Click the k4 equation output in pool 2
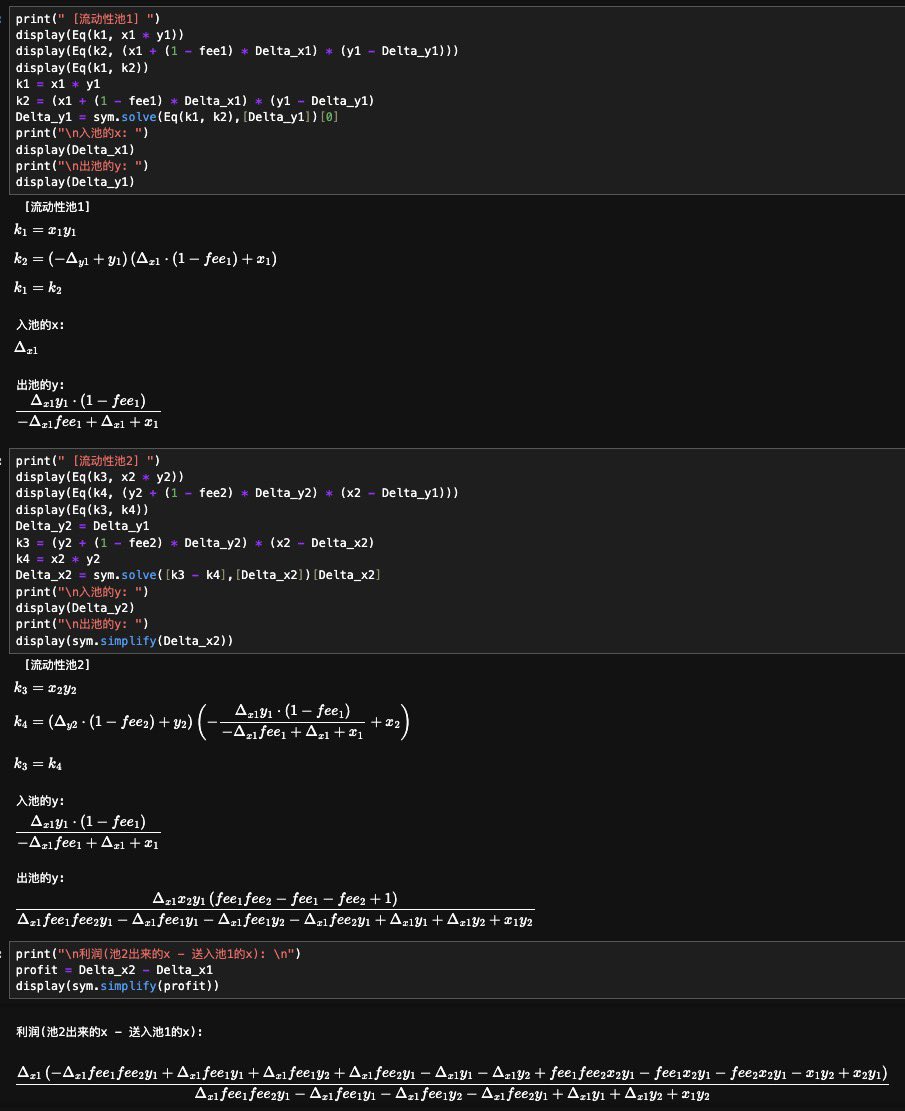 pos(212,722)
